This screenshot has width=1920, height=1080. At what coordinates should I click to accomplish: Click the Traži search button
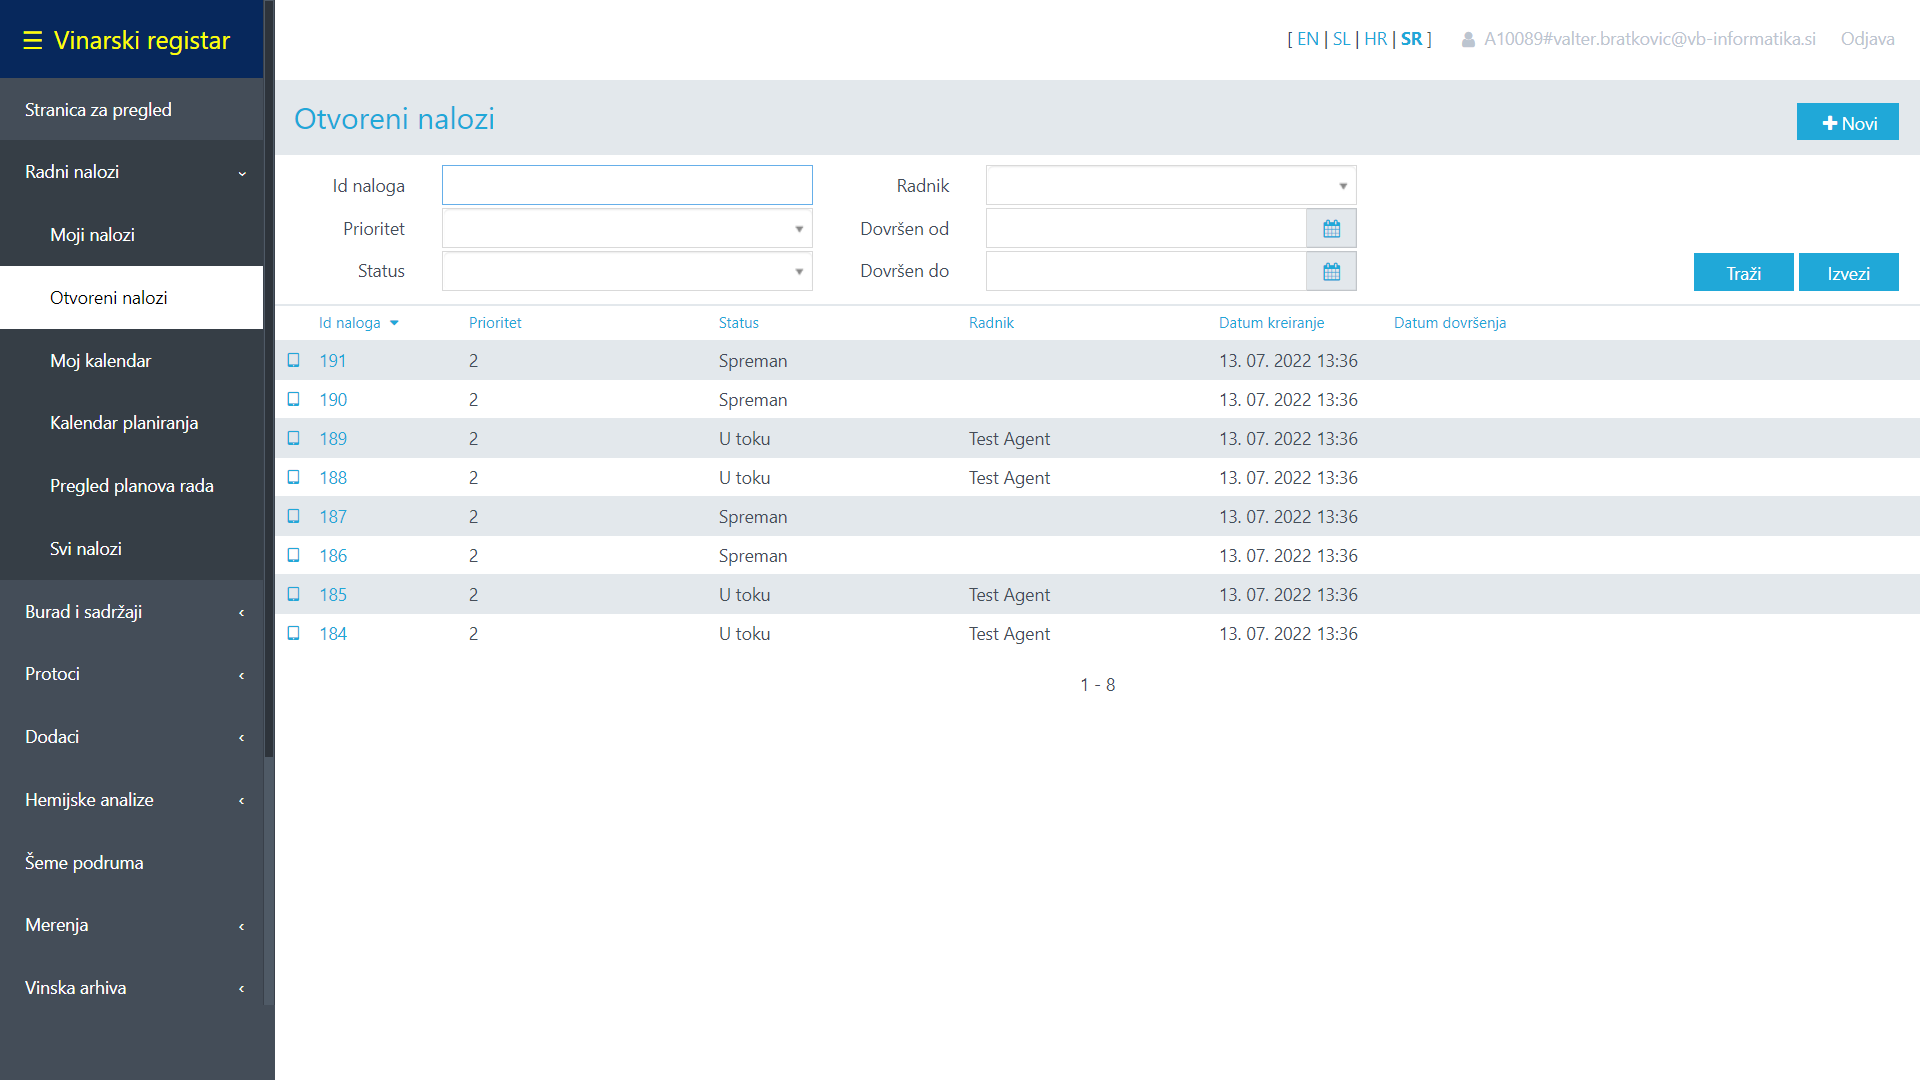[x=1743, y=273]
